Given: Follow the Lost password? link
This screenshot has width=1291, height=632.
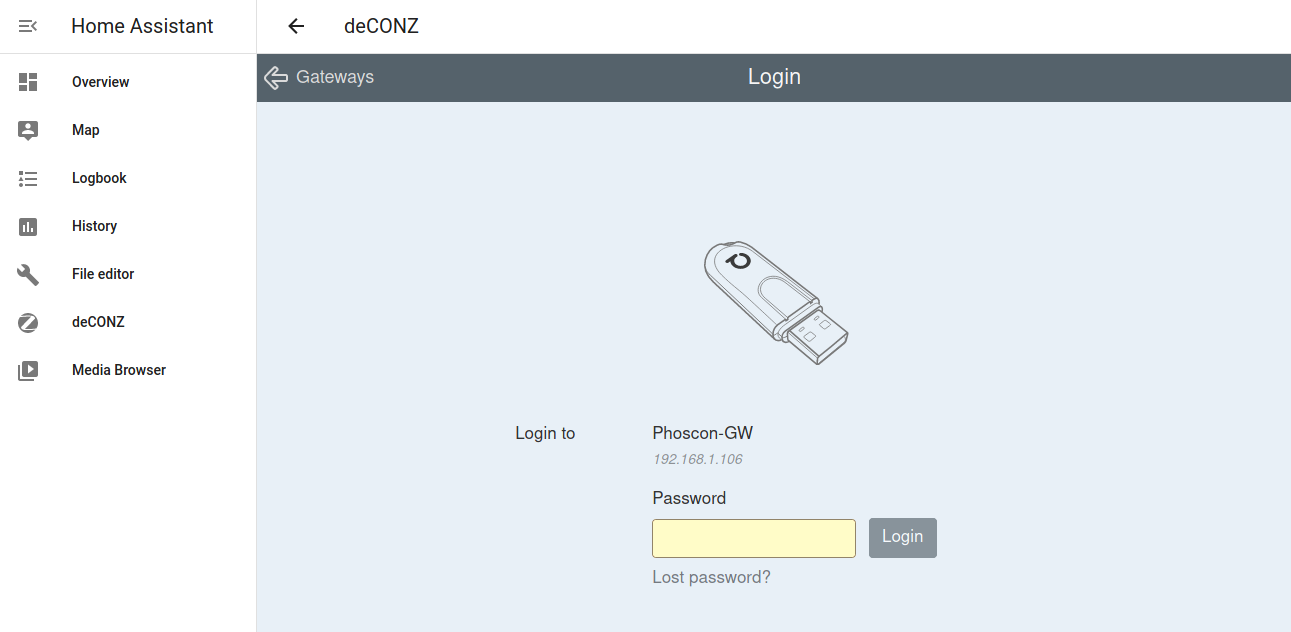Looking at the screenshot, I should [x=711, y=577].
